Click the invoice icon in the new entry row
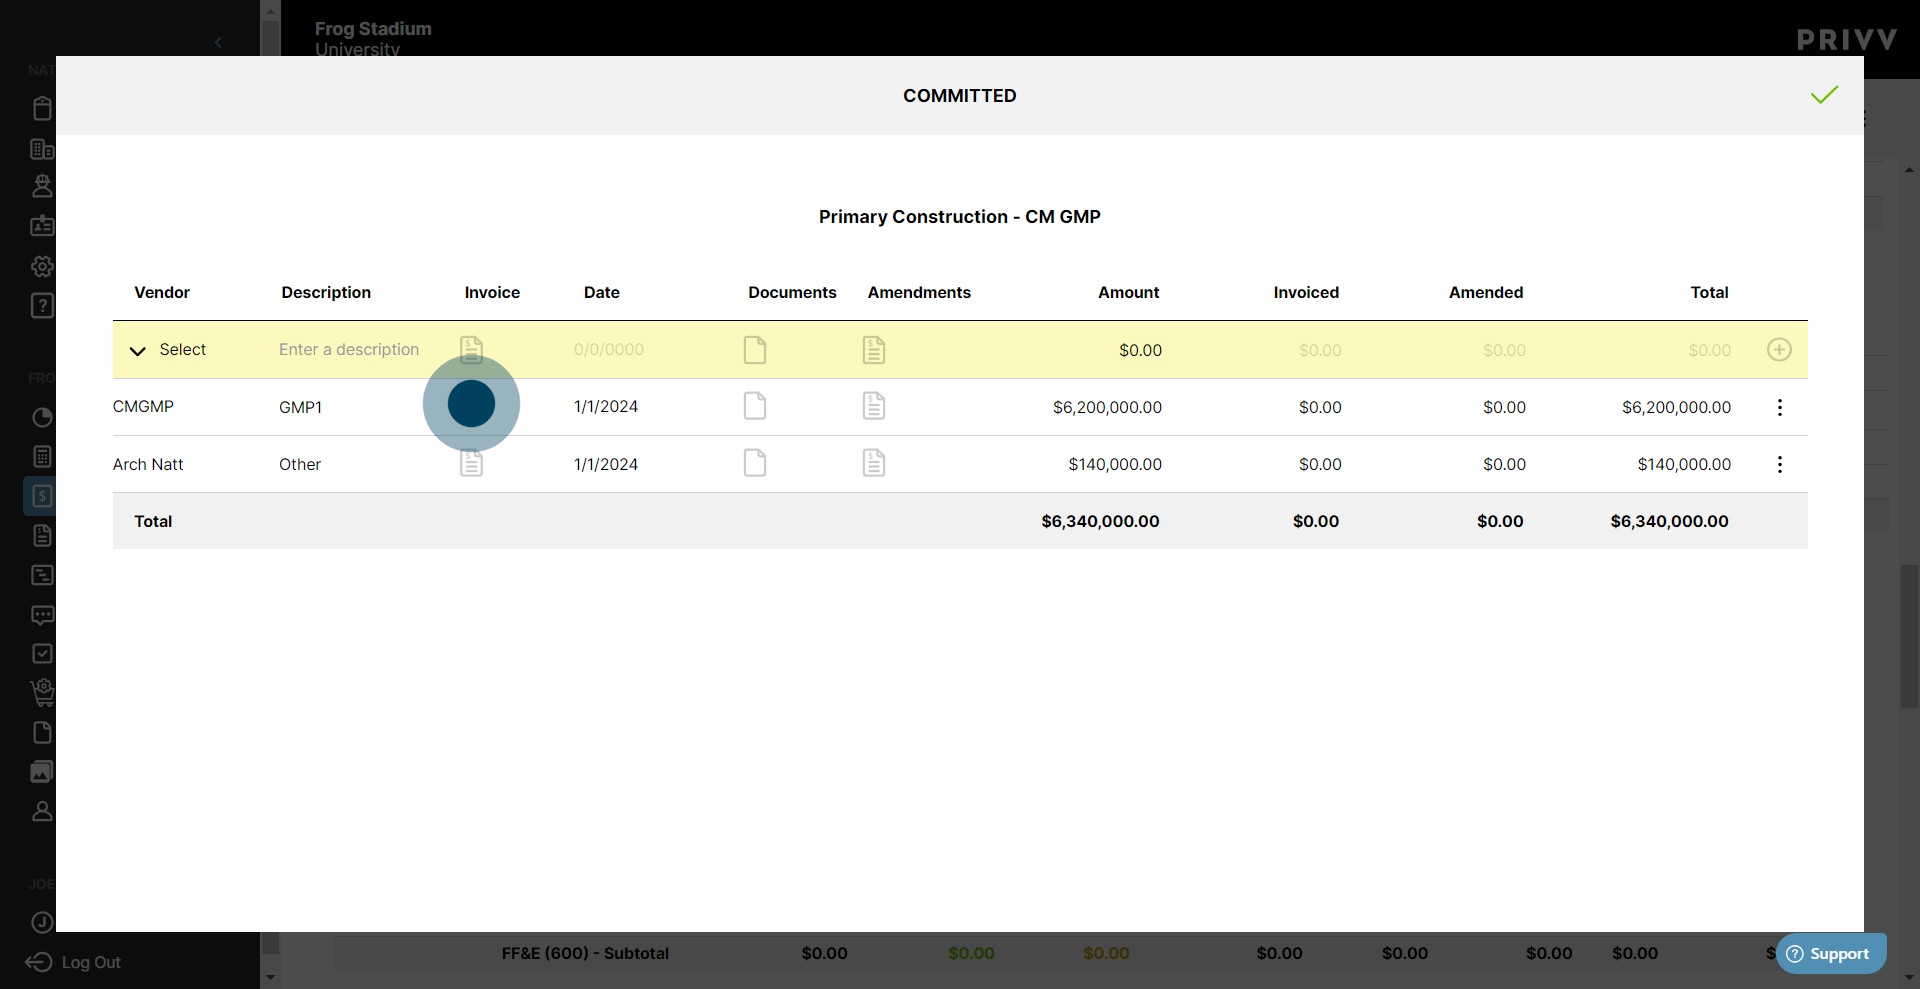The image size is (1920, 989). (x=471, y=349)
